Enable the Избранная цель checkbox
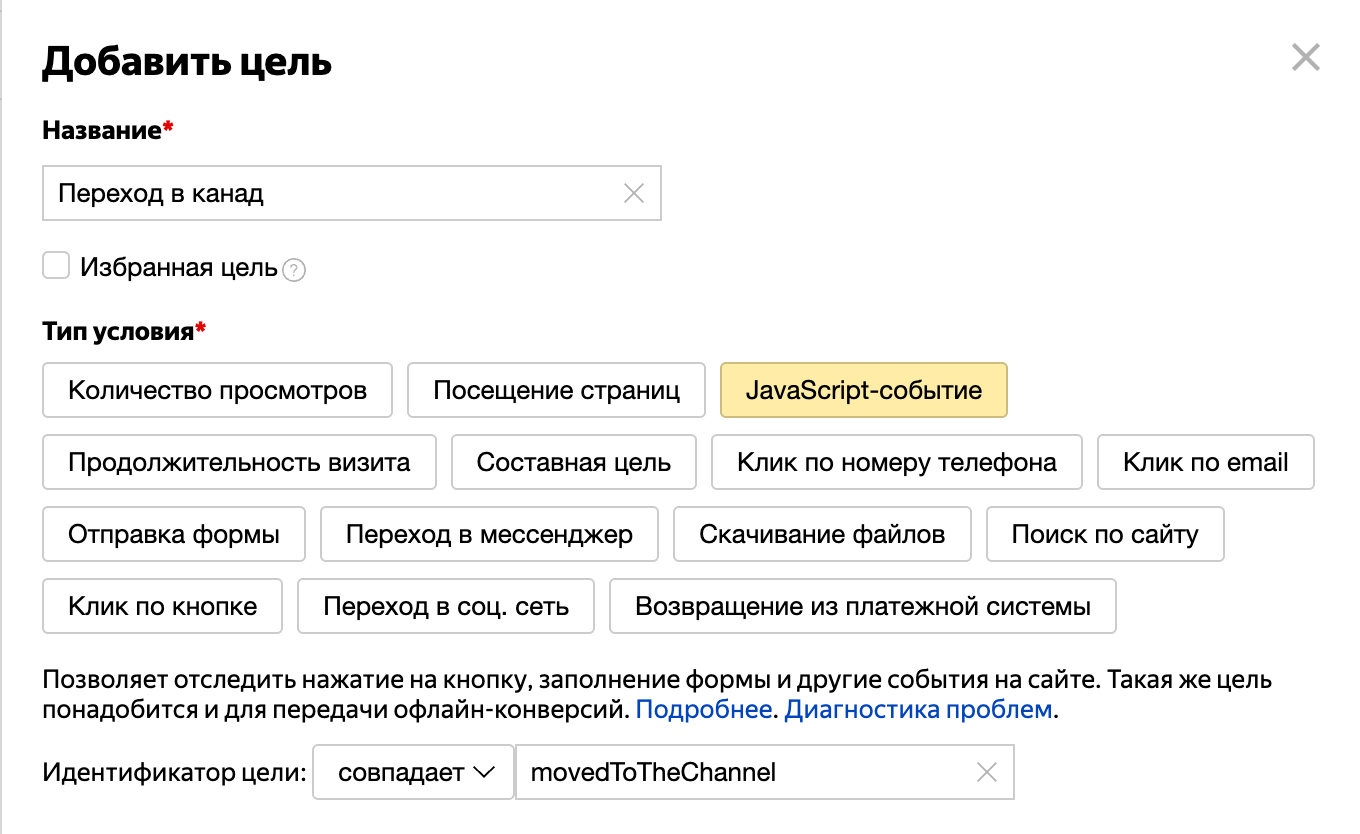 click(55, 264)
